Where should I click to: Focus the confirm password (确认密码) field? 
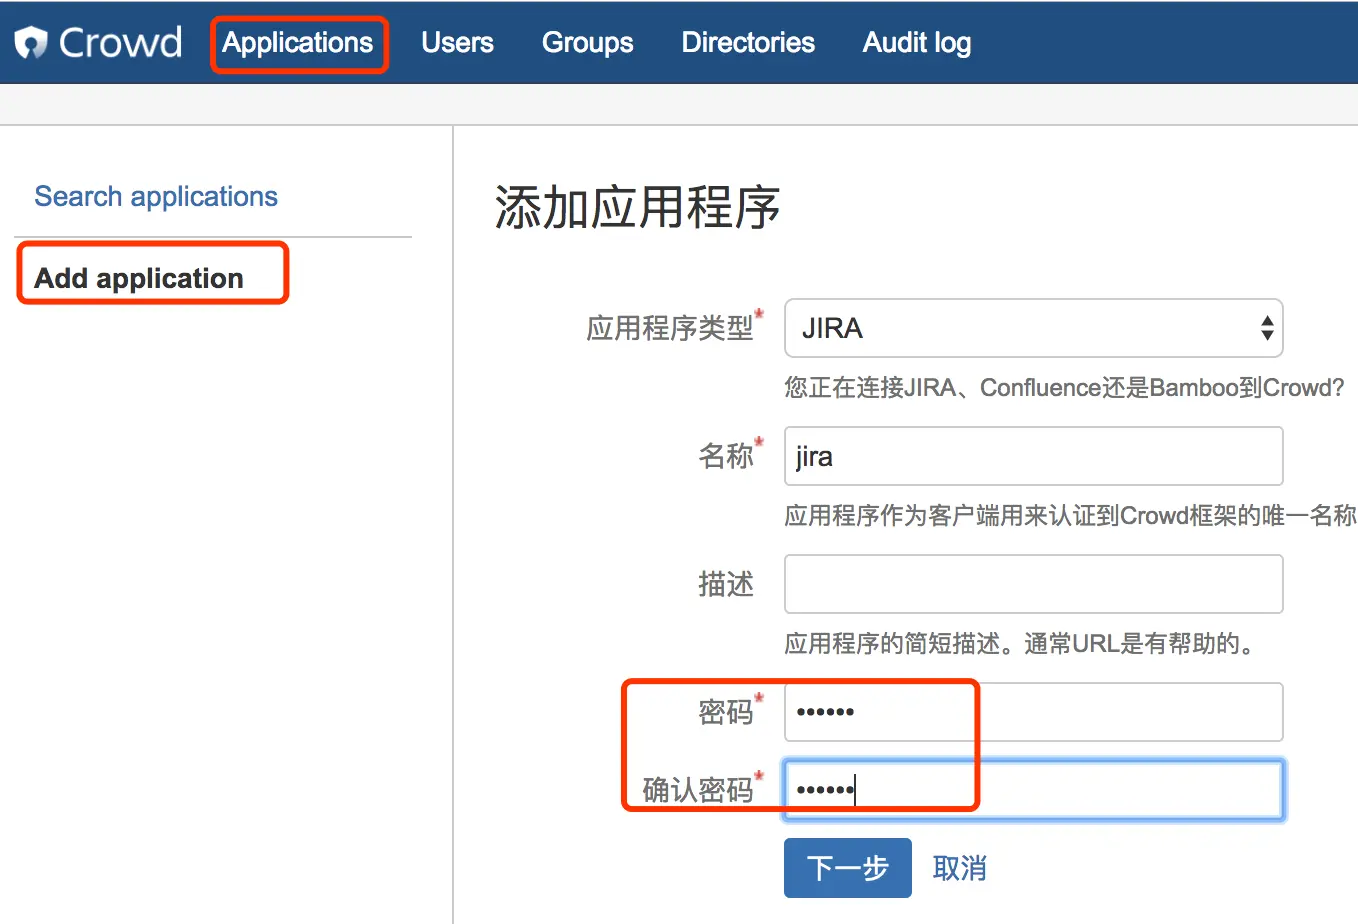tap(1033, 790)
